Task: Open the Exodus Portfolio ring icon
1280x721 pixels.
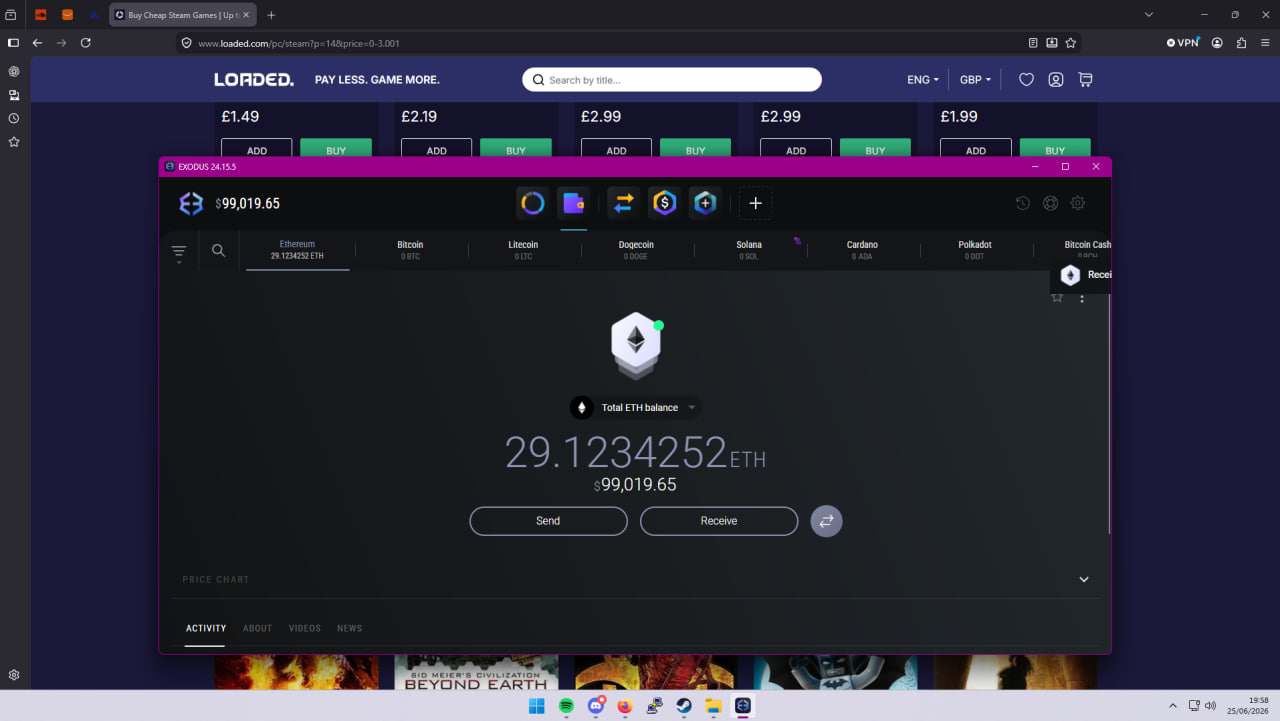Action: click(533, 203)
